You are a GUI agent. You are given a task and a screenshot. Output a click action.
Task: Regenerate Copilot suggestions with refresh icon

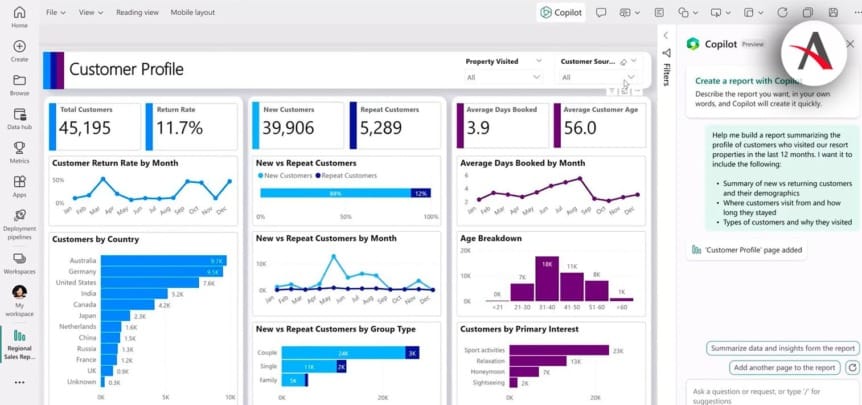point(853,368)
